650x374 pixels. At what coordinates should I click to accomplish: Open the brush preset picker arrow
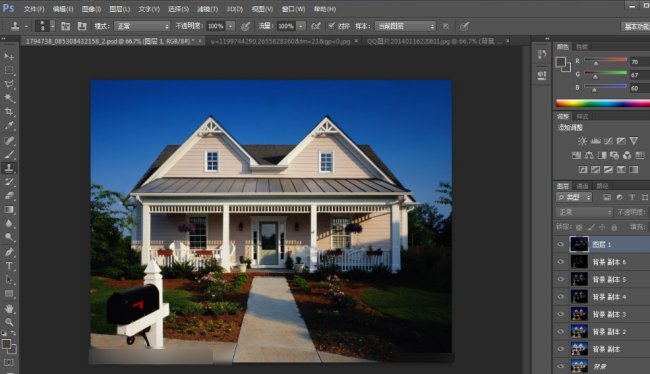coord(52,26)
